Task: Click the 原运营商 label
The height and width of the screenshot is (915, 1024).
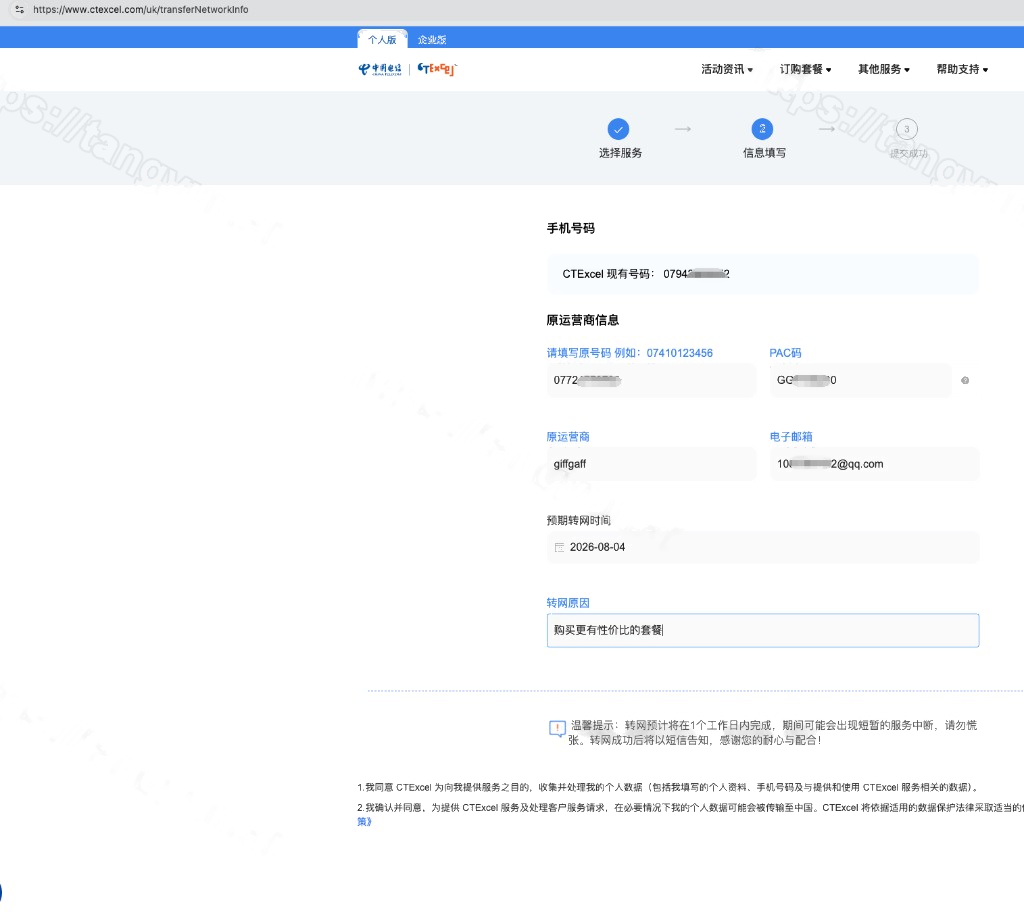Action: [x=568, y=437]
